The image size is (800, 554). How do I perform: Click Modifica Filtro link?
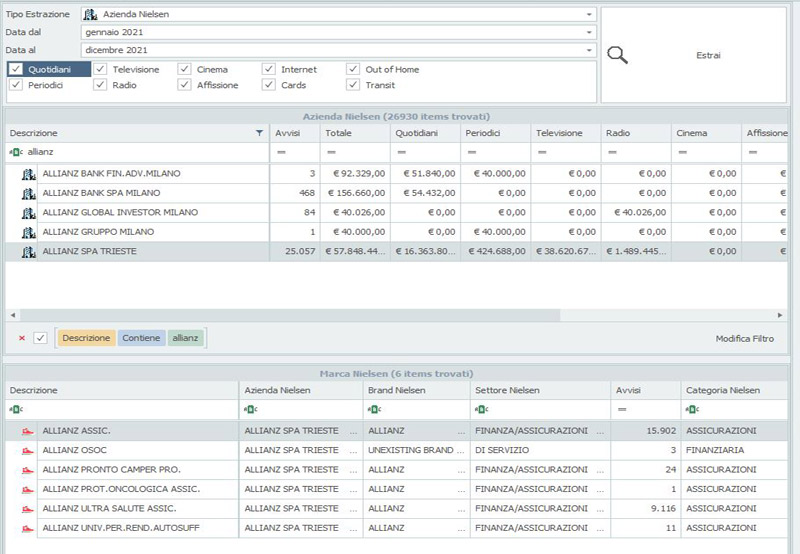click(x=744, y=339)
